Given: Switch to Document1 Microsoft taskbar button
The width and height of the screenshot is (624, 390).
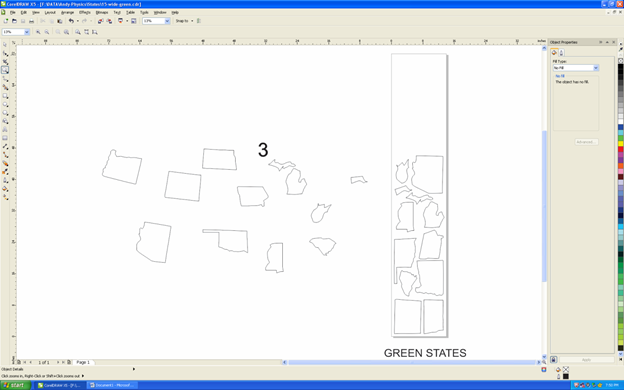Looking at the screenshot, I should [112, 385].
